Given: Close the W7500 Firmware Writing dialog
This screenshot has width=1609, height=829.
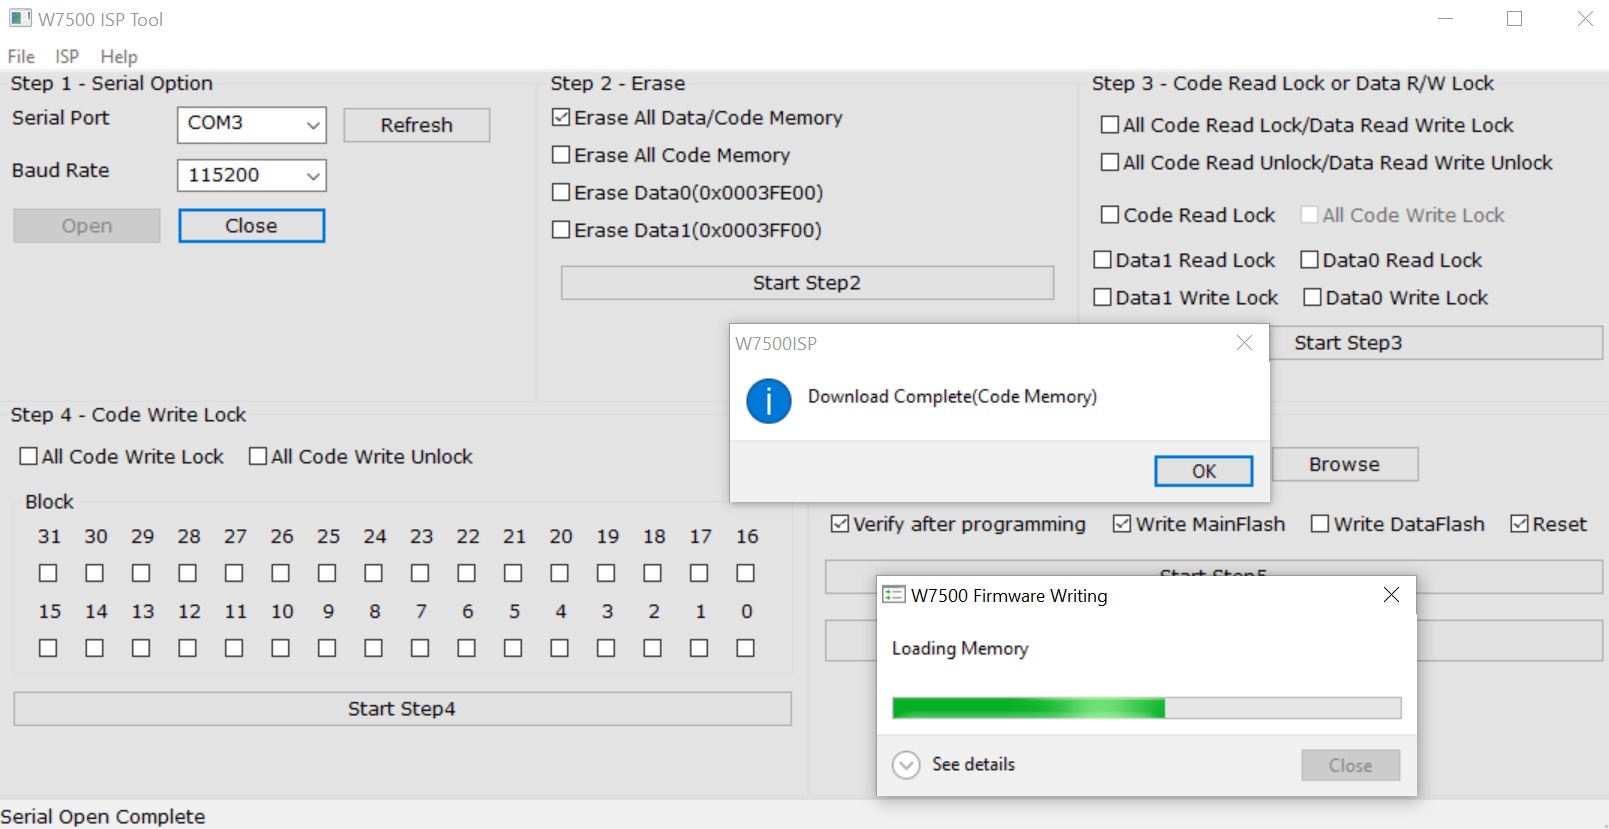Looking at the screenshot, I should [x=1391, y=595].
